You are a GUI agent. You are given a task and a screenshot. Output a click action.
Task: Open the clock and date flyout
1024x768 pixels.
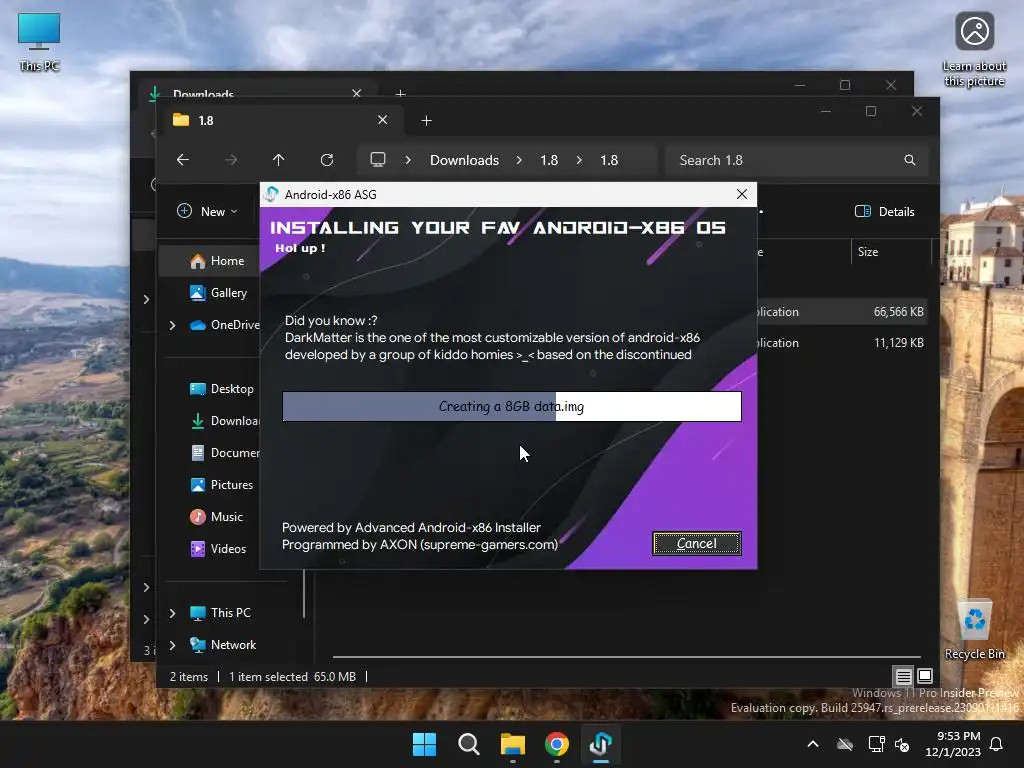(x=953, y=744)
